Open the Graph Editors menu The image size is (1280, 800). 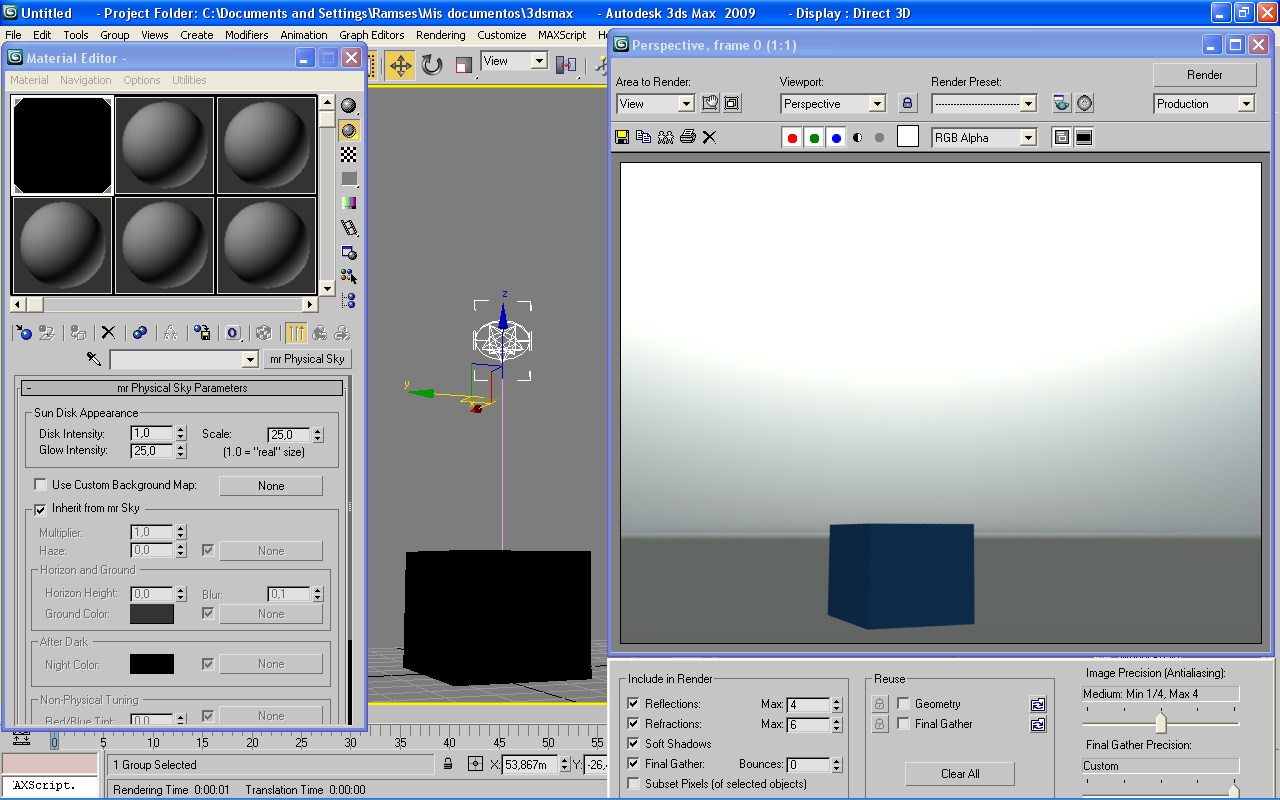(x=372, y=35)
